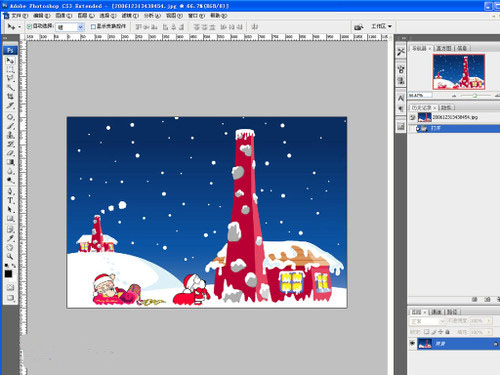Switch to the Paths tab
Viewport: 500px width, 375px height.
[x=452, y=312]
